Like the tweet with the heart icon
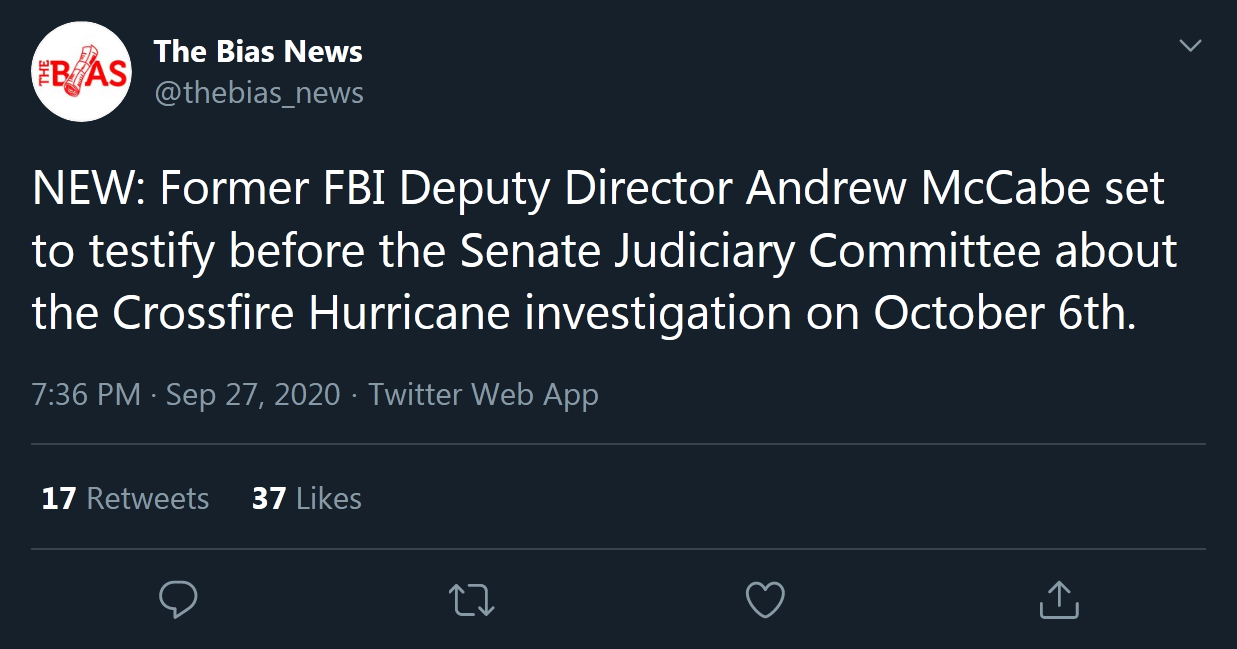Image resolution: width=1237 pixels, height=649 pixels. (x=765, y=600)
